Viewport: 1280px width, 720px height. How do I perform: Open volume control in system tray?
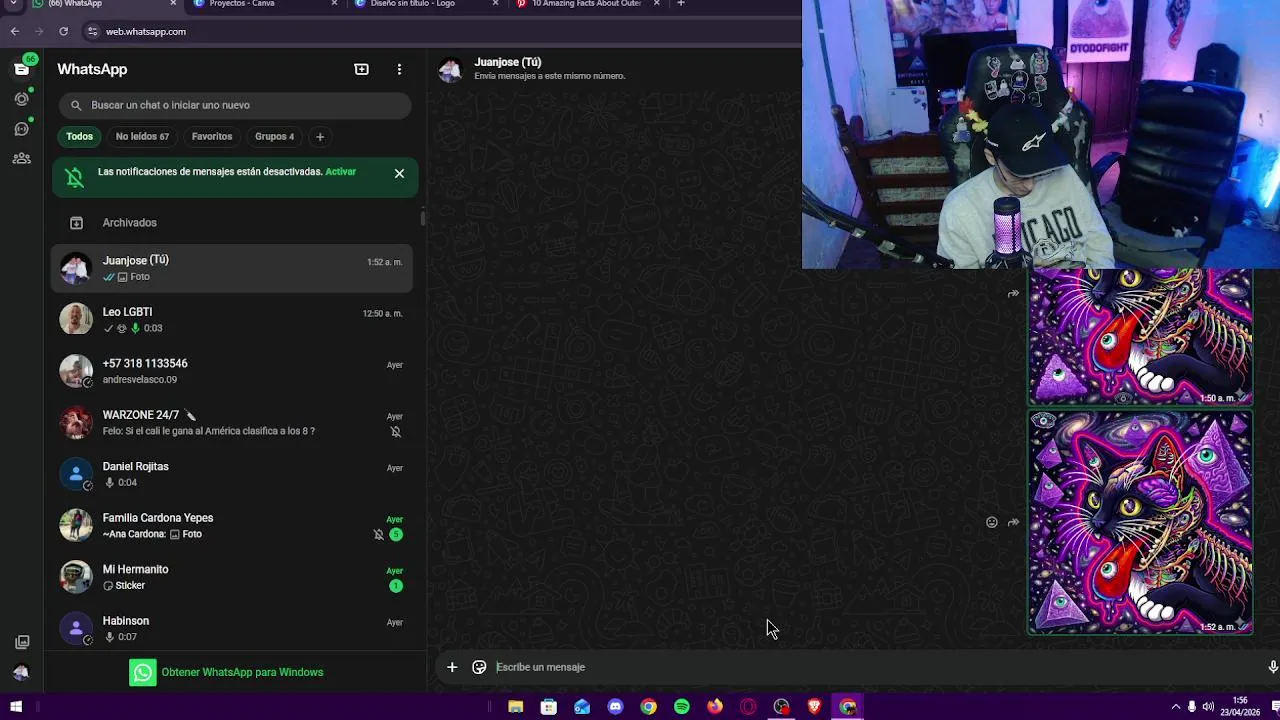[x=1207, y=706]
